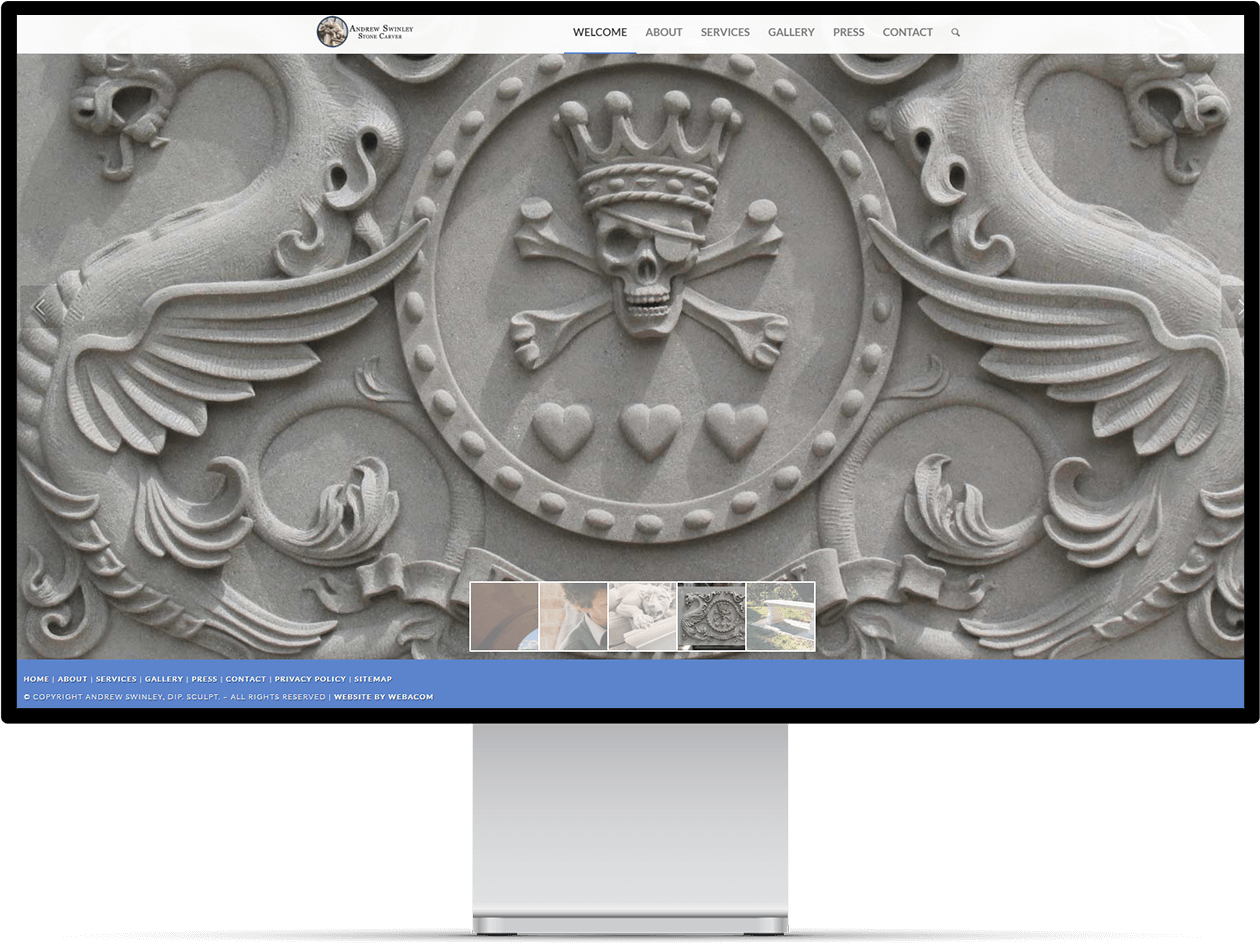
Task: Open the search magnifier icon
Action: 955,32
